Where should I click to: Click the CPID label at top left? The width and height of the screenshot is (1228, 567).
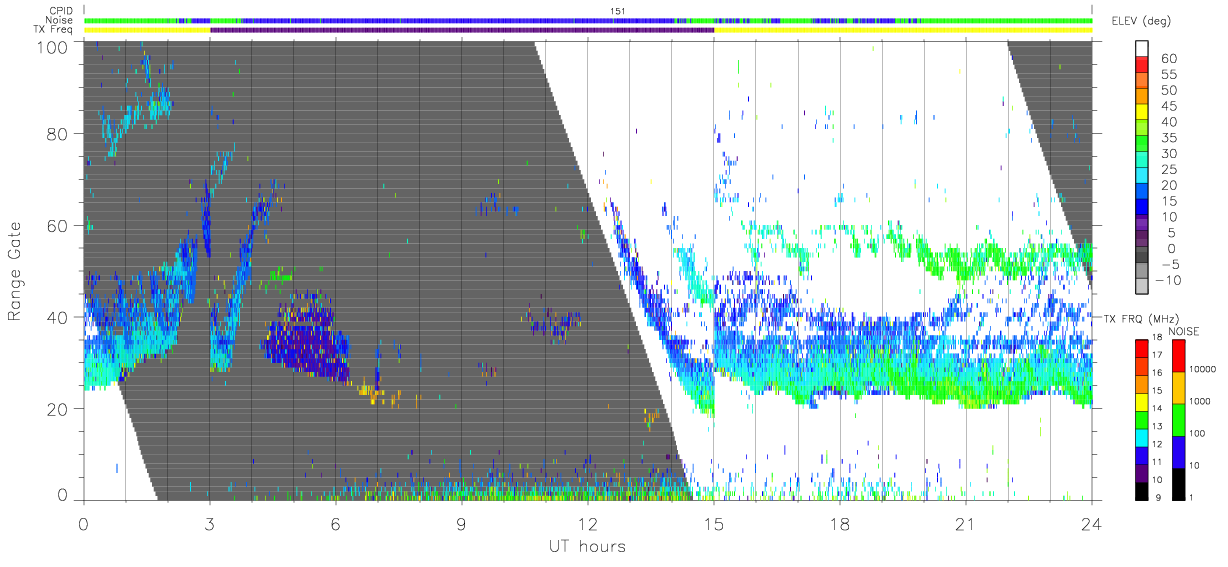(61, 11)
